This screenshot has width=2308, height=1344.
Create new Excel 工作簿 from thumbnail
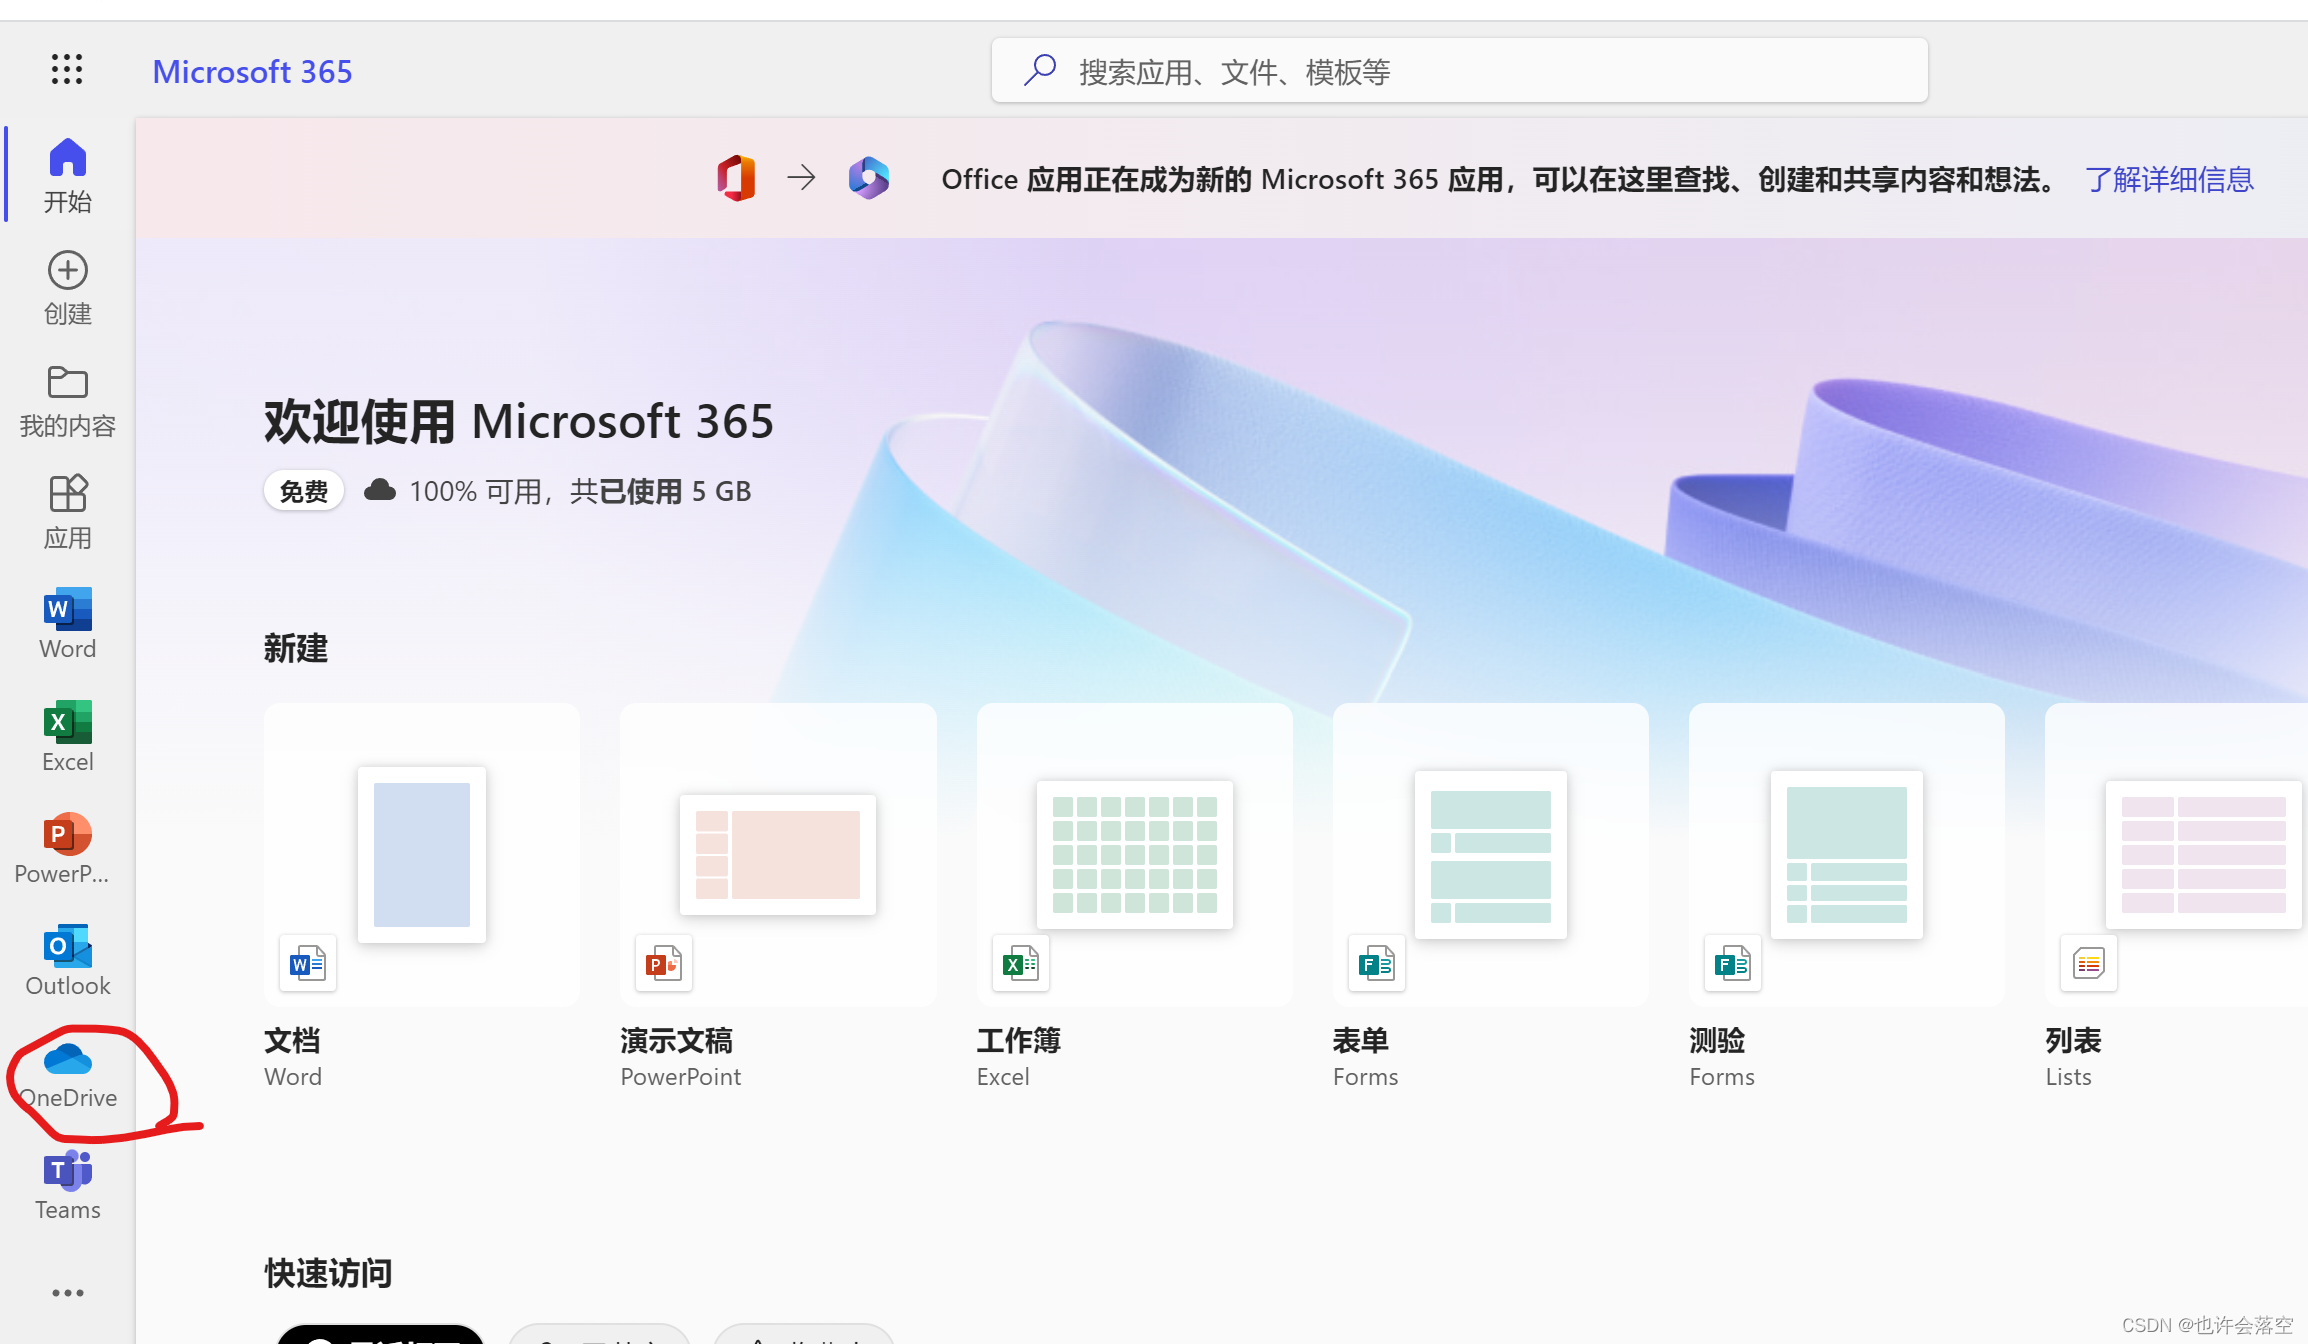click(1135, 854)
